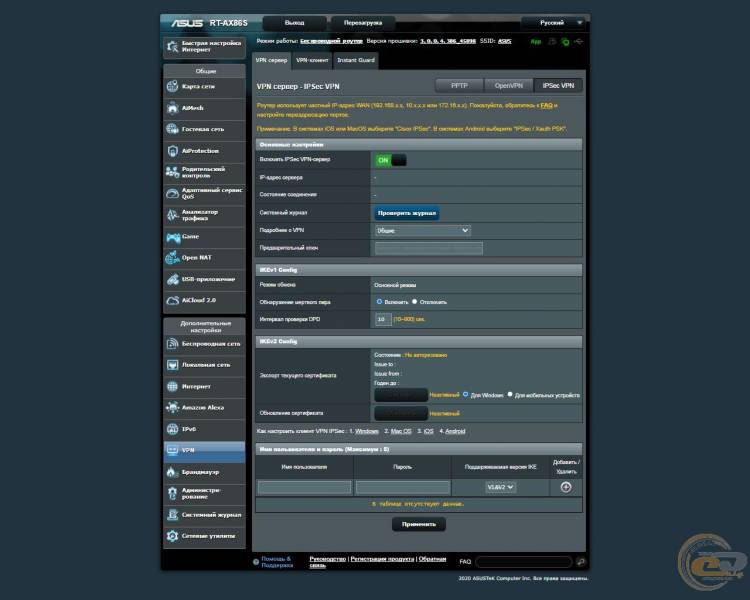Select Disable (Отключить) dead peer detection
Screen dimensions: 750x600
(x=415, y=302)
